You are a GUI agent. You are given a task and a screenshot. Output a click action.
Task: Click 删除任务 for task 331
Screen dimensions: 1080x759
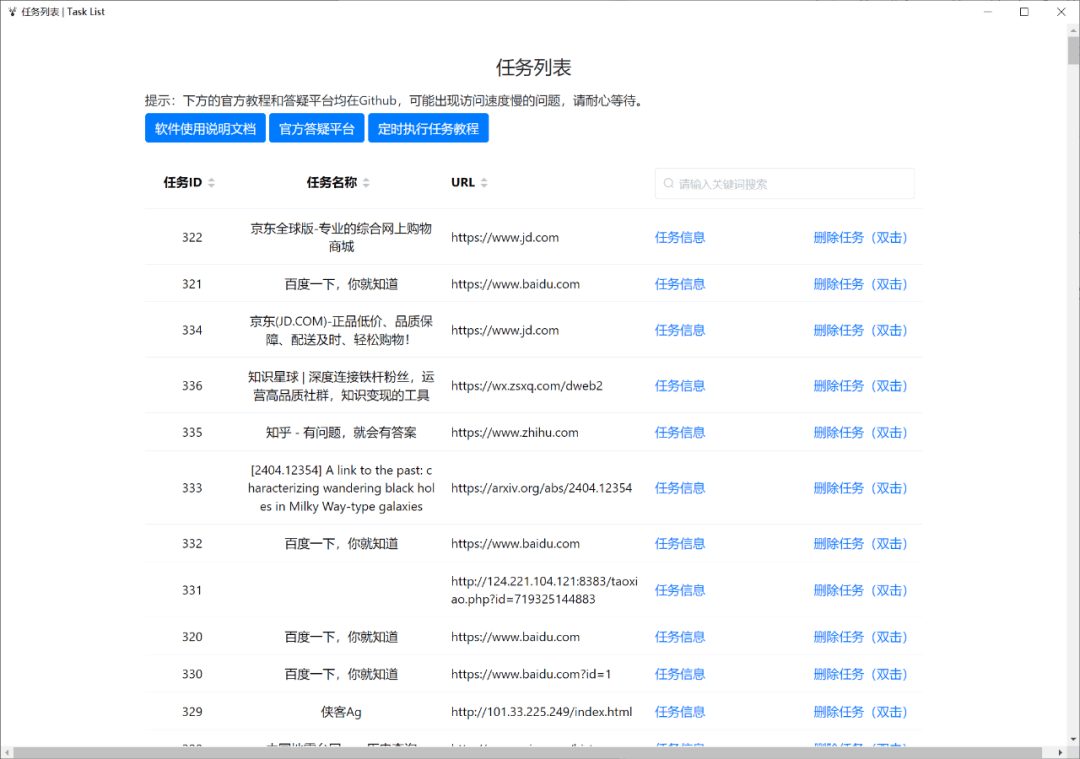point(860,591)
